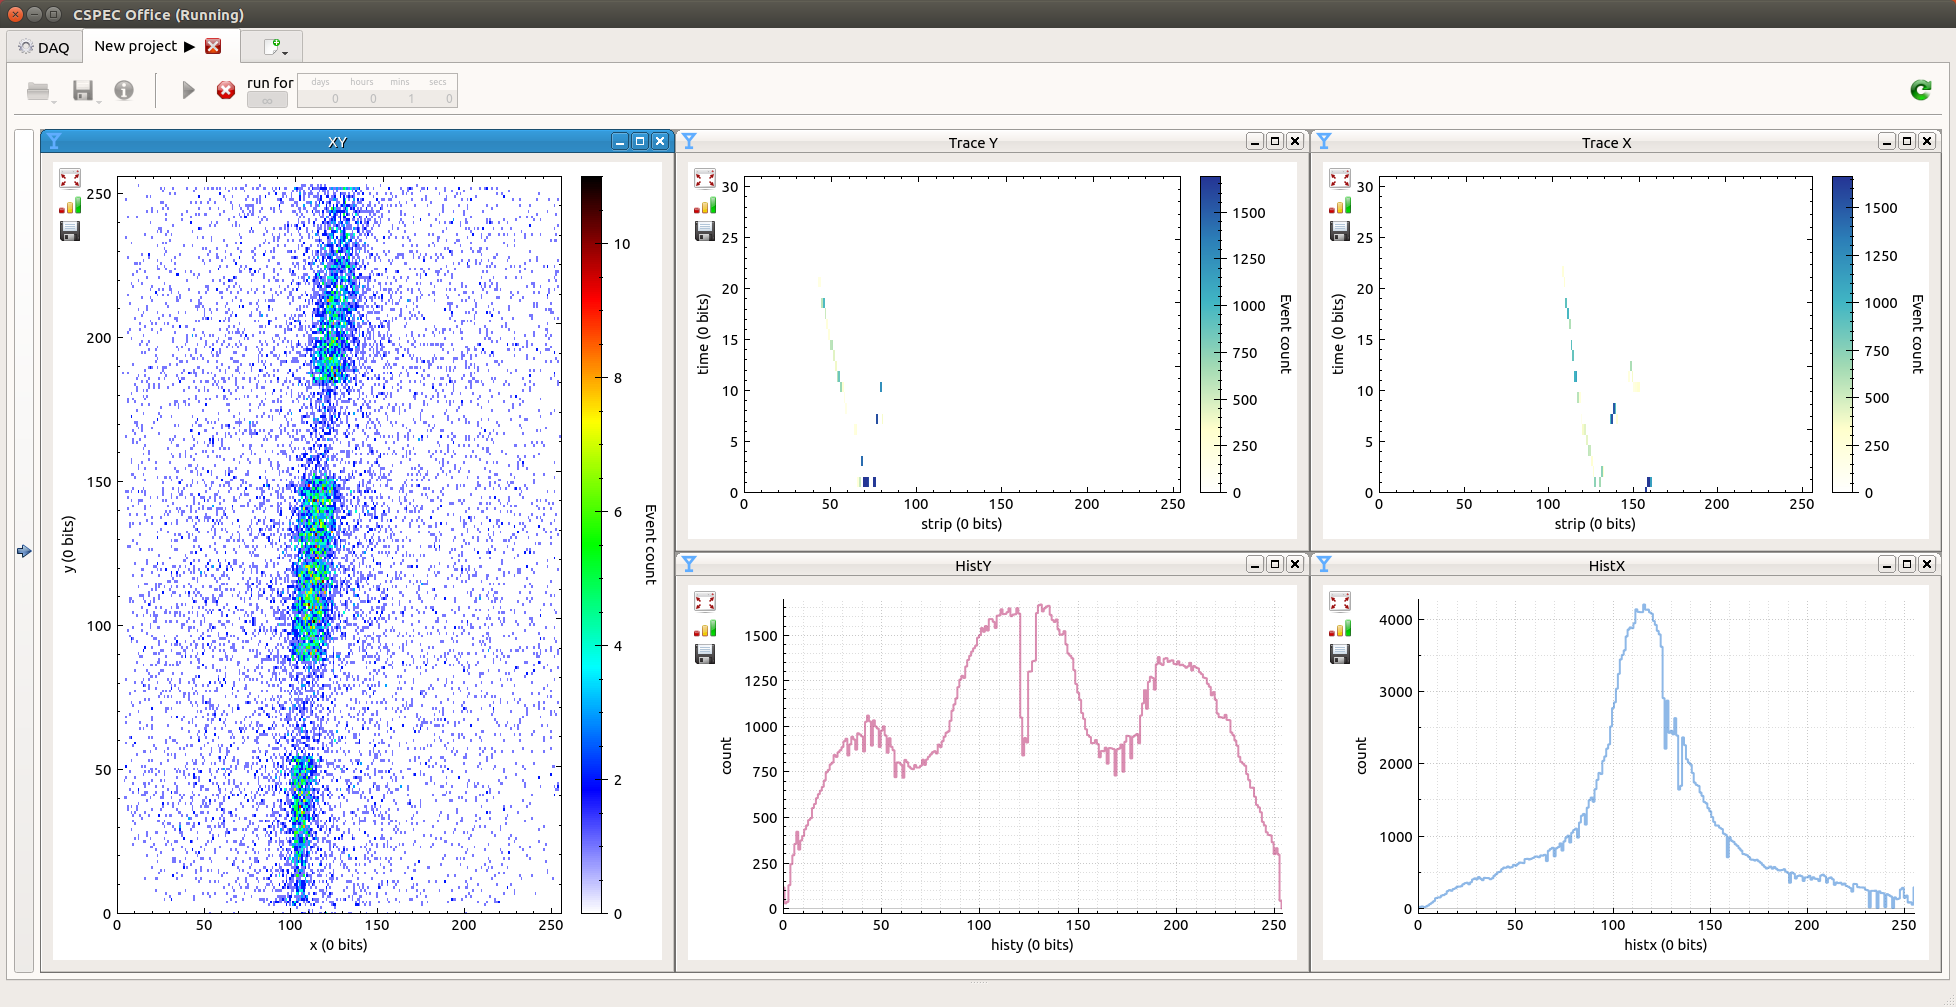The height and width of the screenshot is (1007, 1956).
Task: Click the scale bars icon in HistY
Action: pos(705,628)
